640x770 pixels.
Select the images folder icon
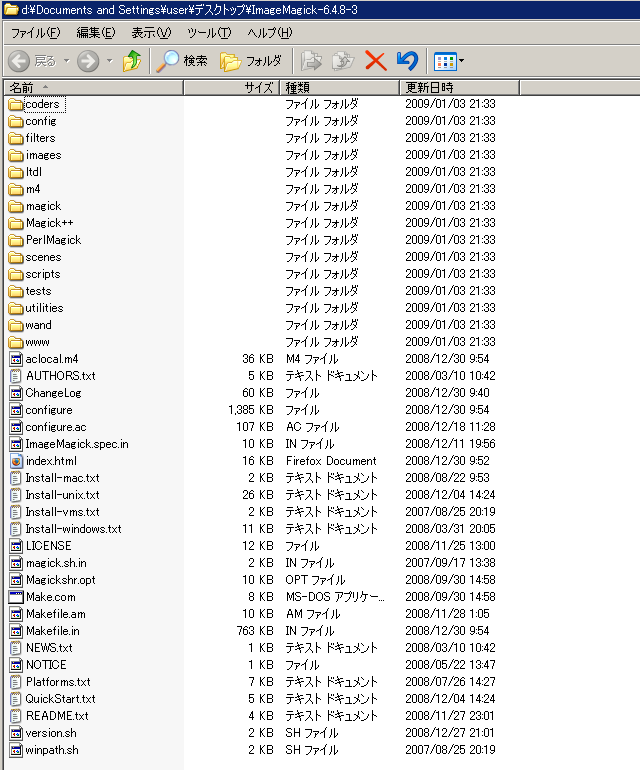pos(16,155)
